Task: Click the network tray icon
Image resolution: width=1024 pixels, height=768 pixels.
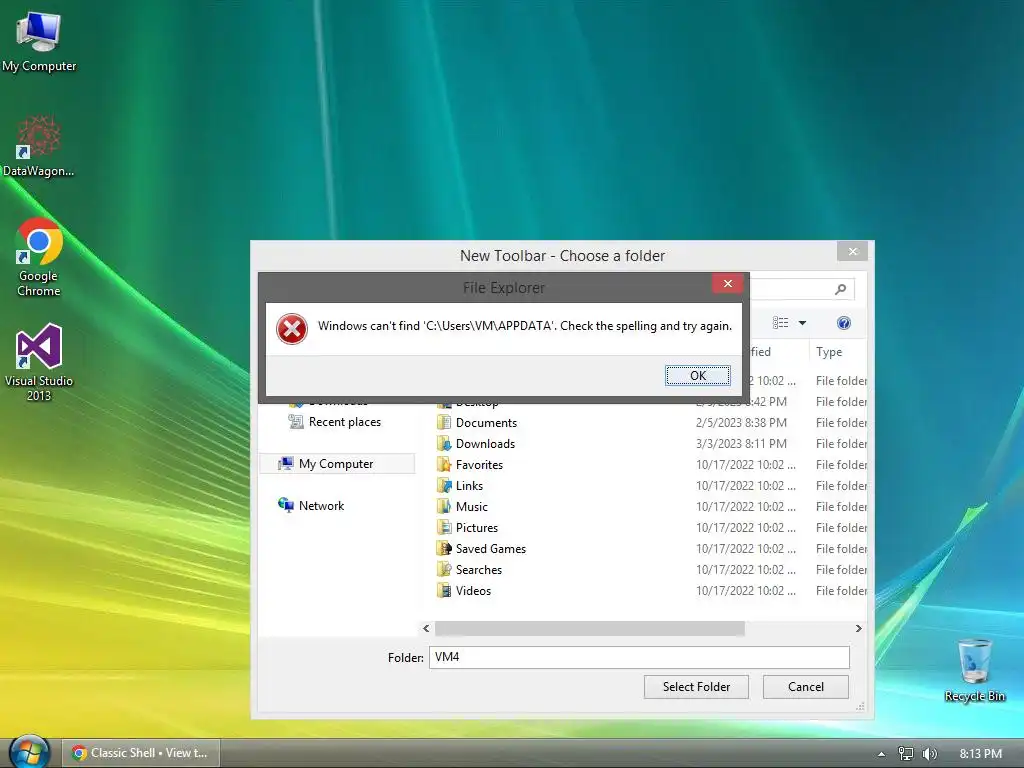Action: pyautogui.click(x=905, y=754)
